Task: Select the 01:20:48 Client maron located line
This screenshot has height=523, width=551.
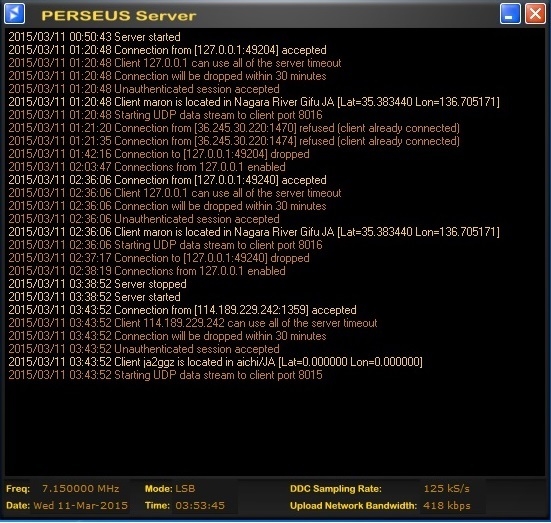Action: pyautogui.click(x=254, y=102)
